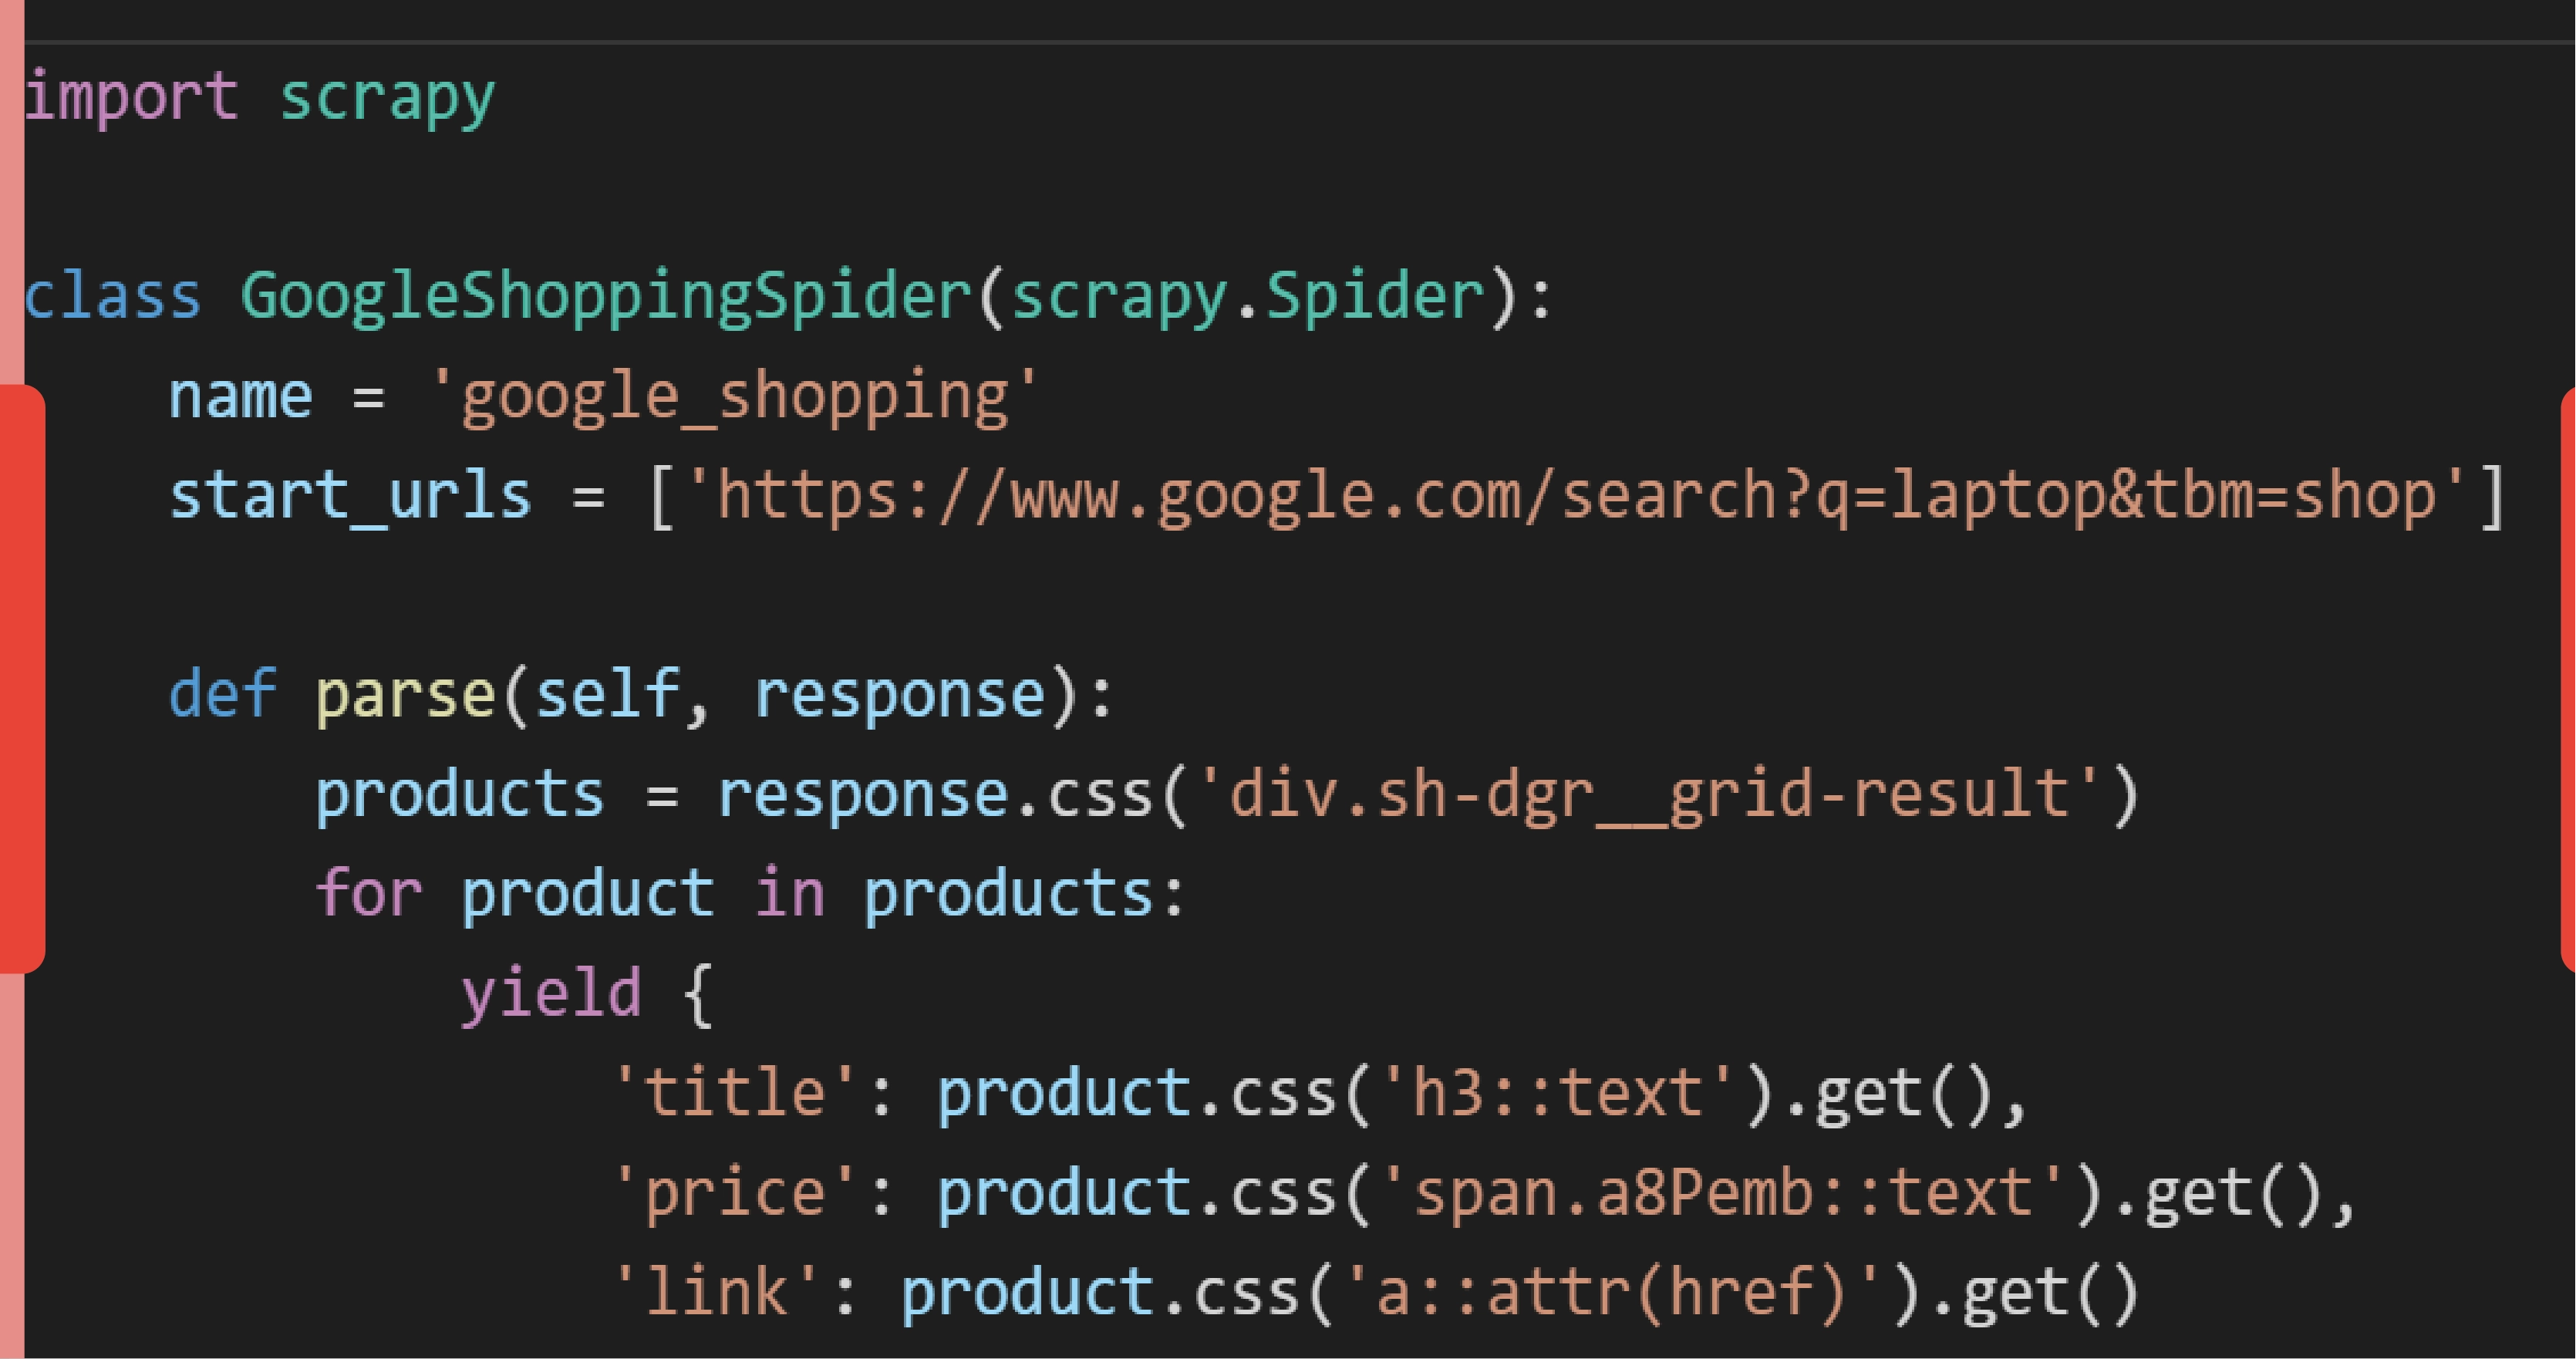Click the 'google_shopping' string
Viewport: 2576px width, 1359px height.
[x=734, y=397]
